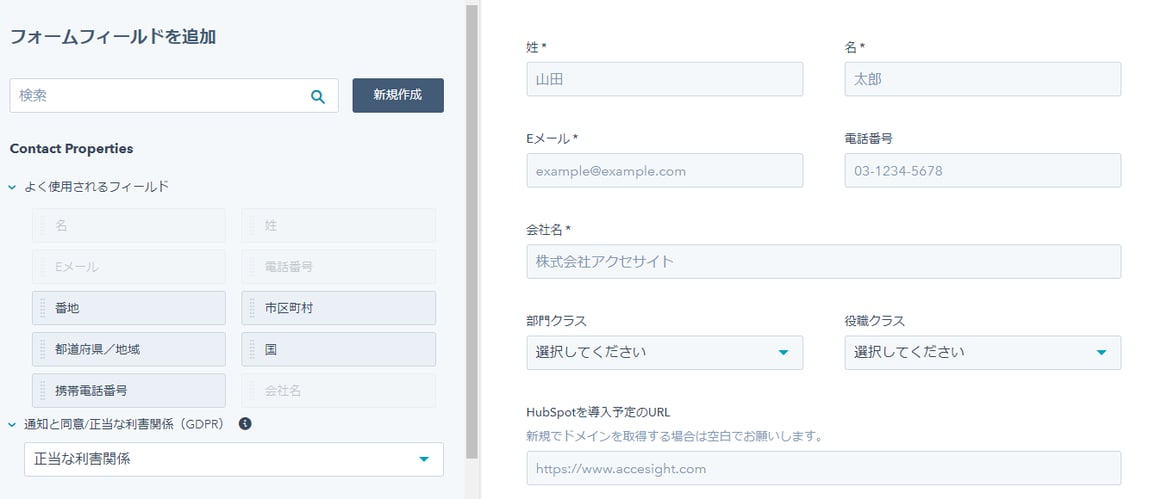Open the 正当な利害関係 dropdown
The height and width of the screenshot is (499, 1149).
tap(233, 459)
